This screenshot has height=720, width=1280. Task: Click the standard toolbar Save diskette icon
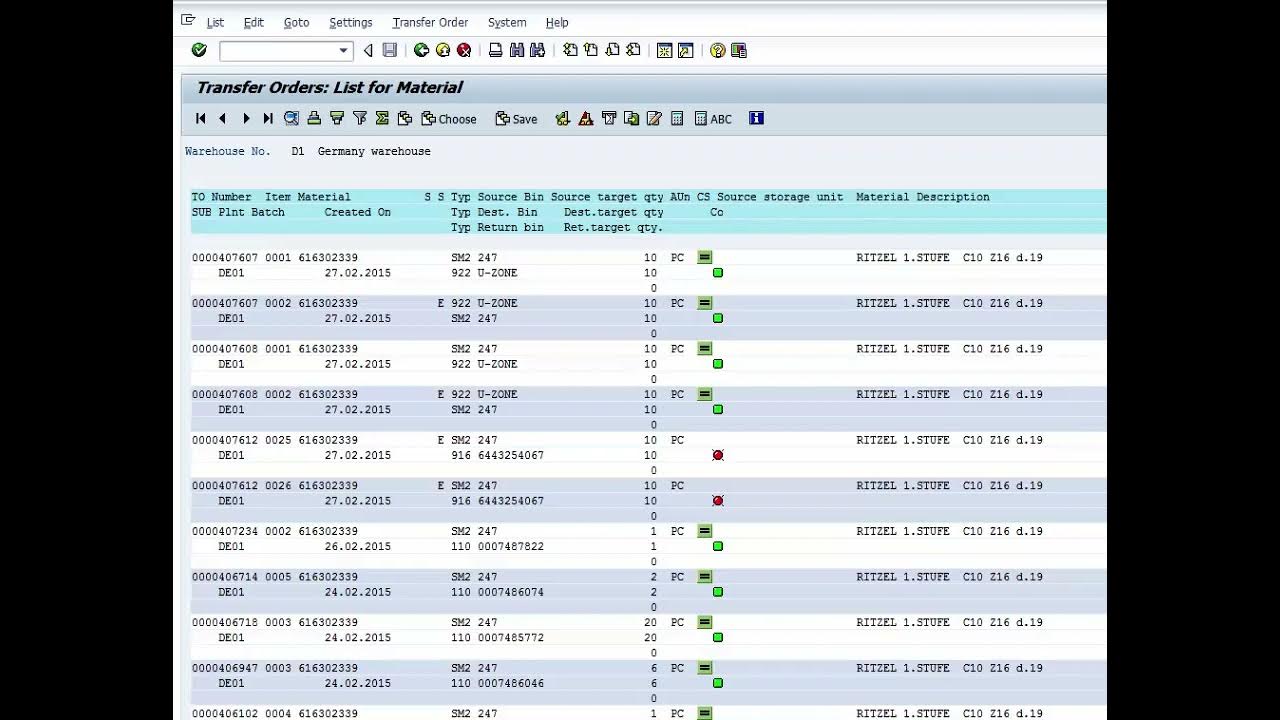click(390, 50)
